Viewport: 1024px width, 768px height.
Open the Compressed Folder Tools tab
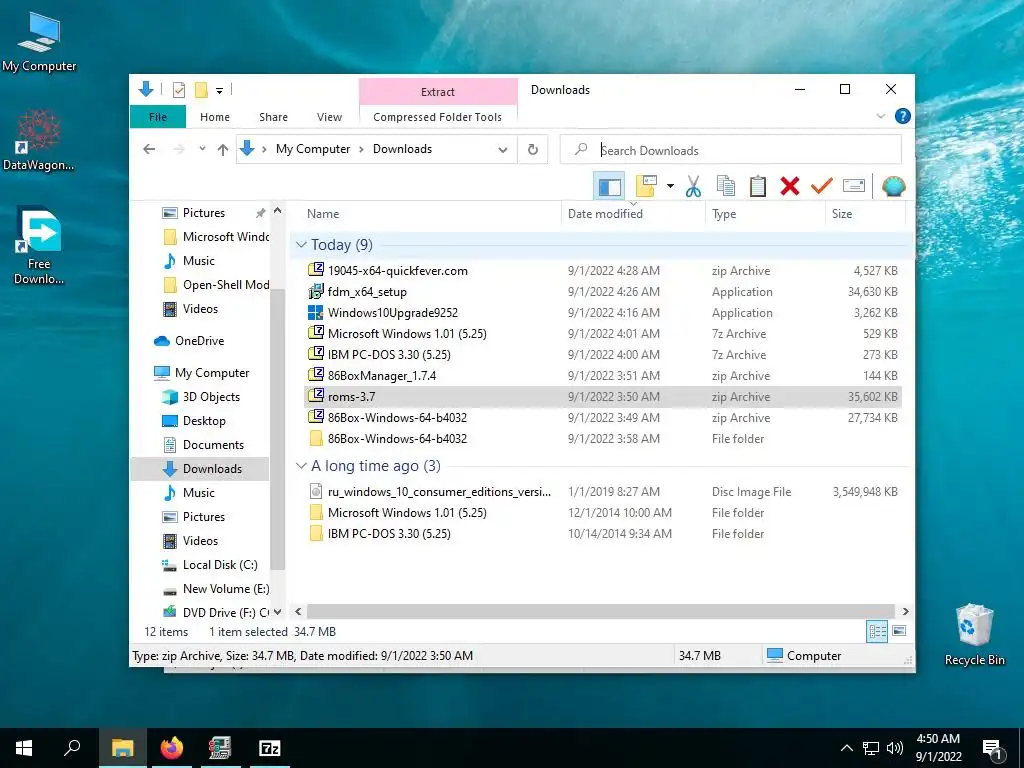[438, 117]
